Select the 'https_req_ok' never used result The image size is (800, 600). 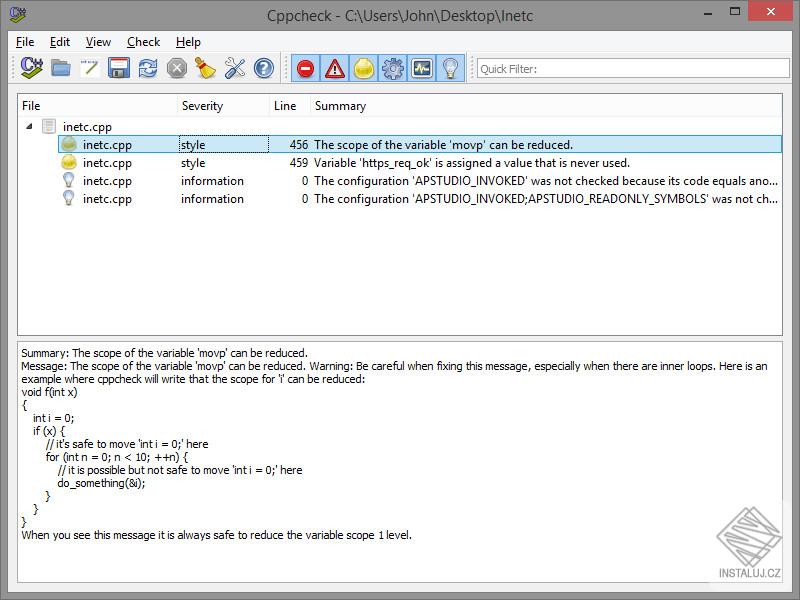point(420,163)
